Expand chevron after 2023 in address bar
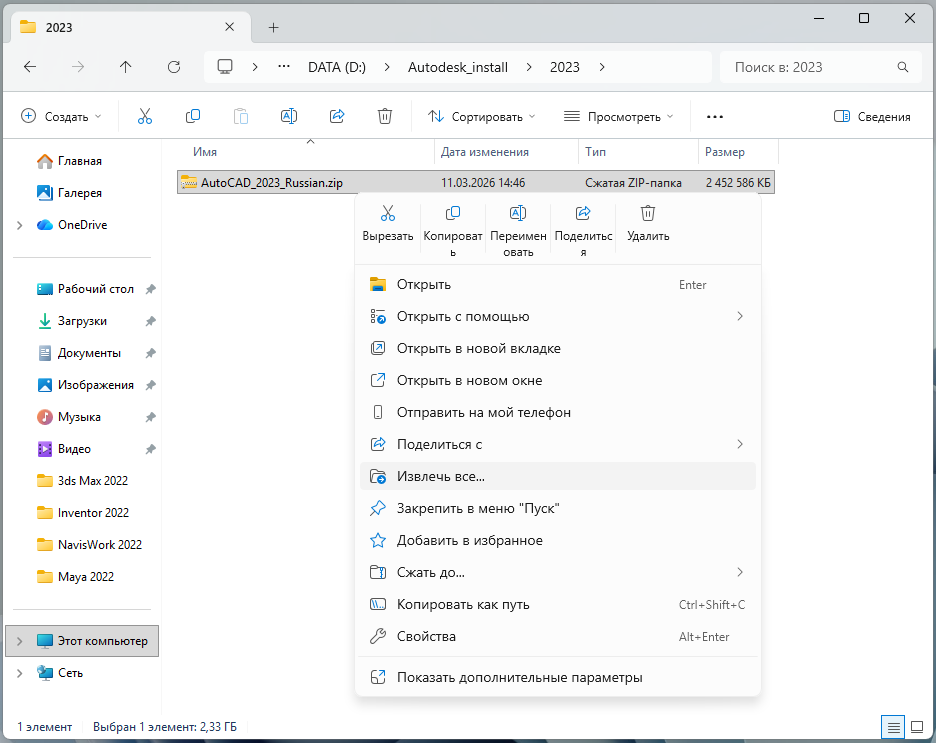The height and width of the screenshot is (743, 936). tap(602, 67)
